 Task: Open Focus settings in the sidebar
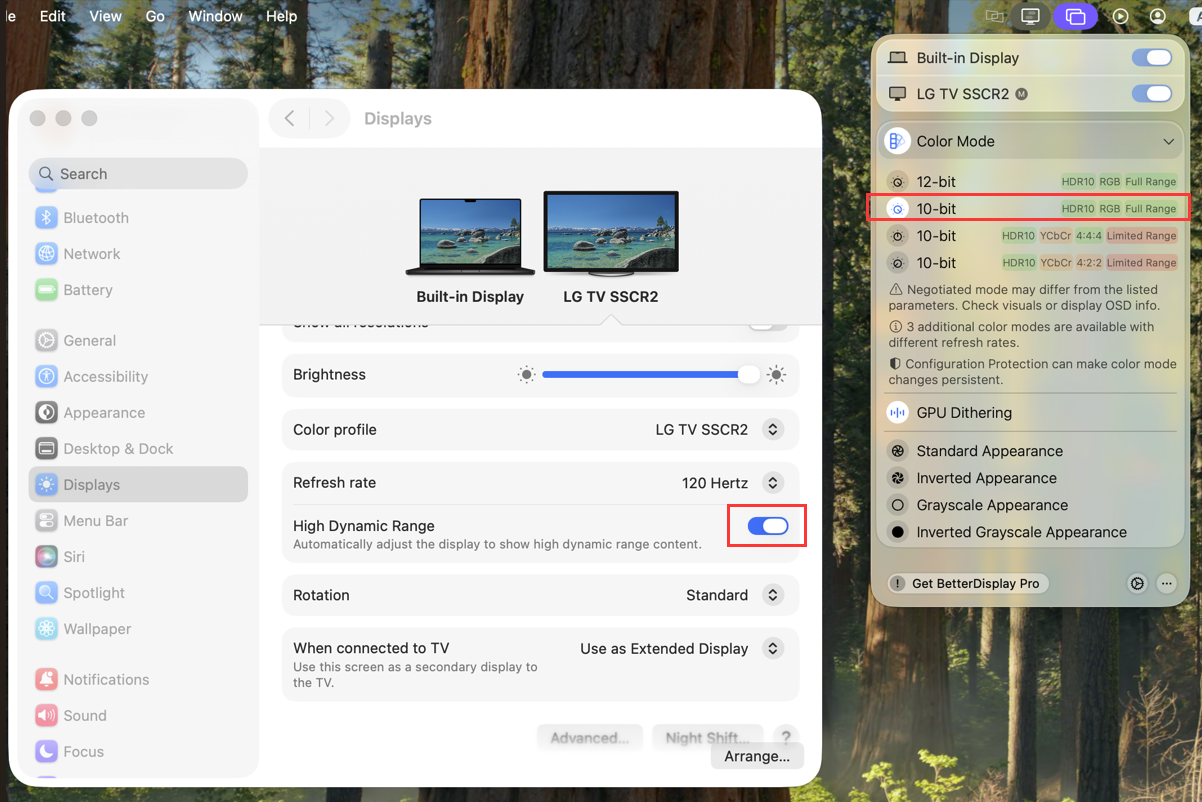point(138,752)
